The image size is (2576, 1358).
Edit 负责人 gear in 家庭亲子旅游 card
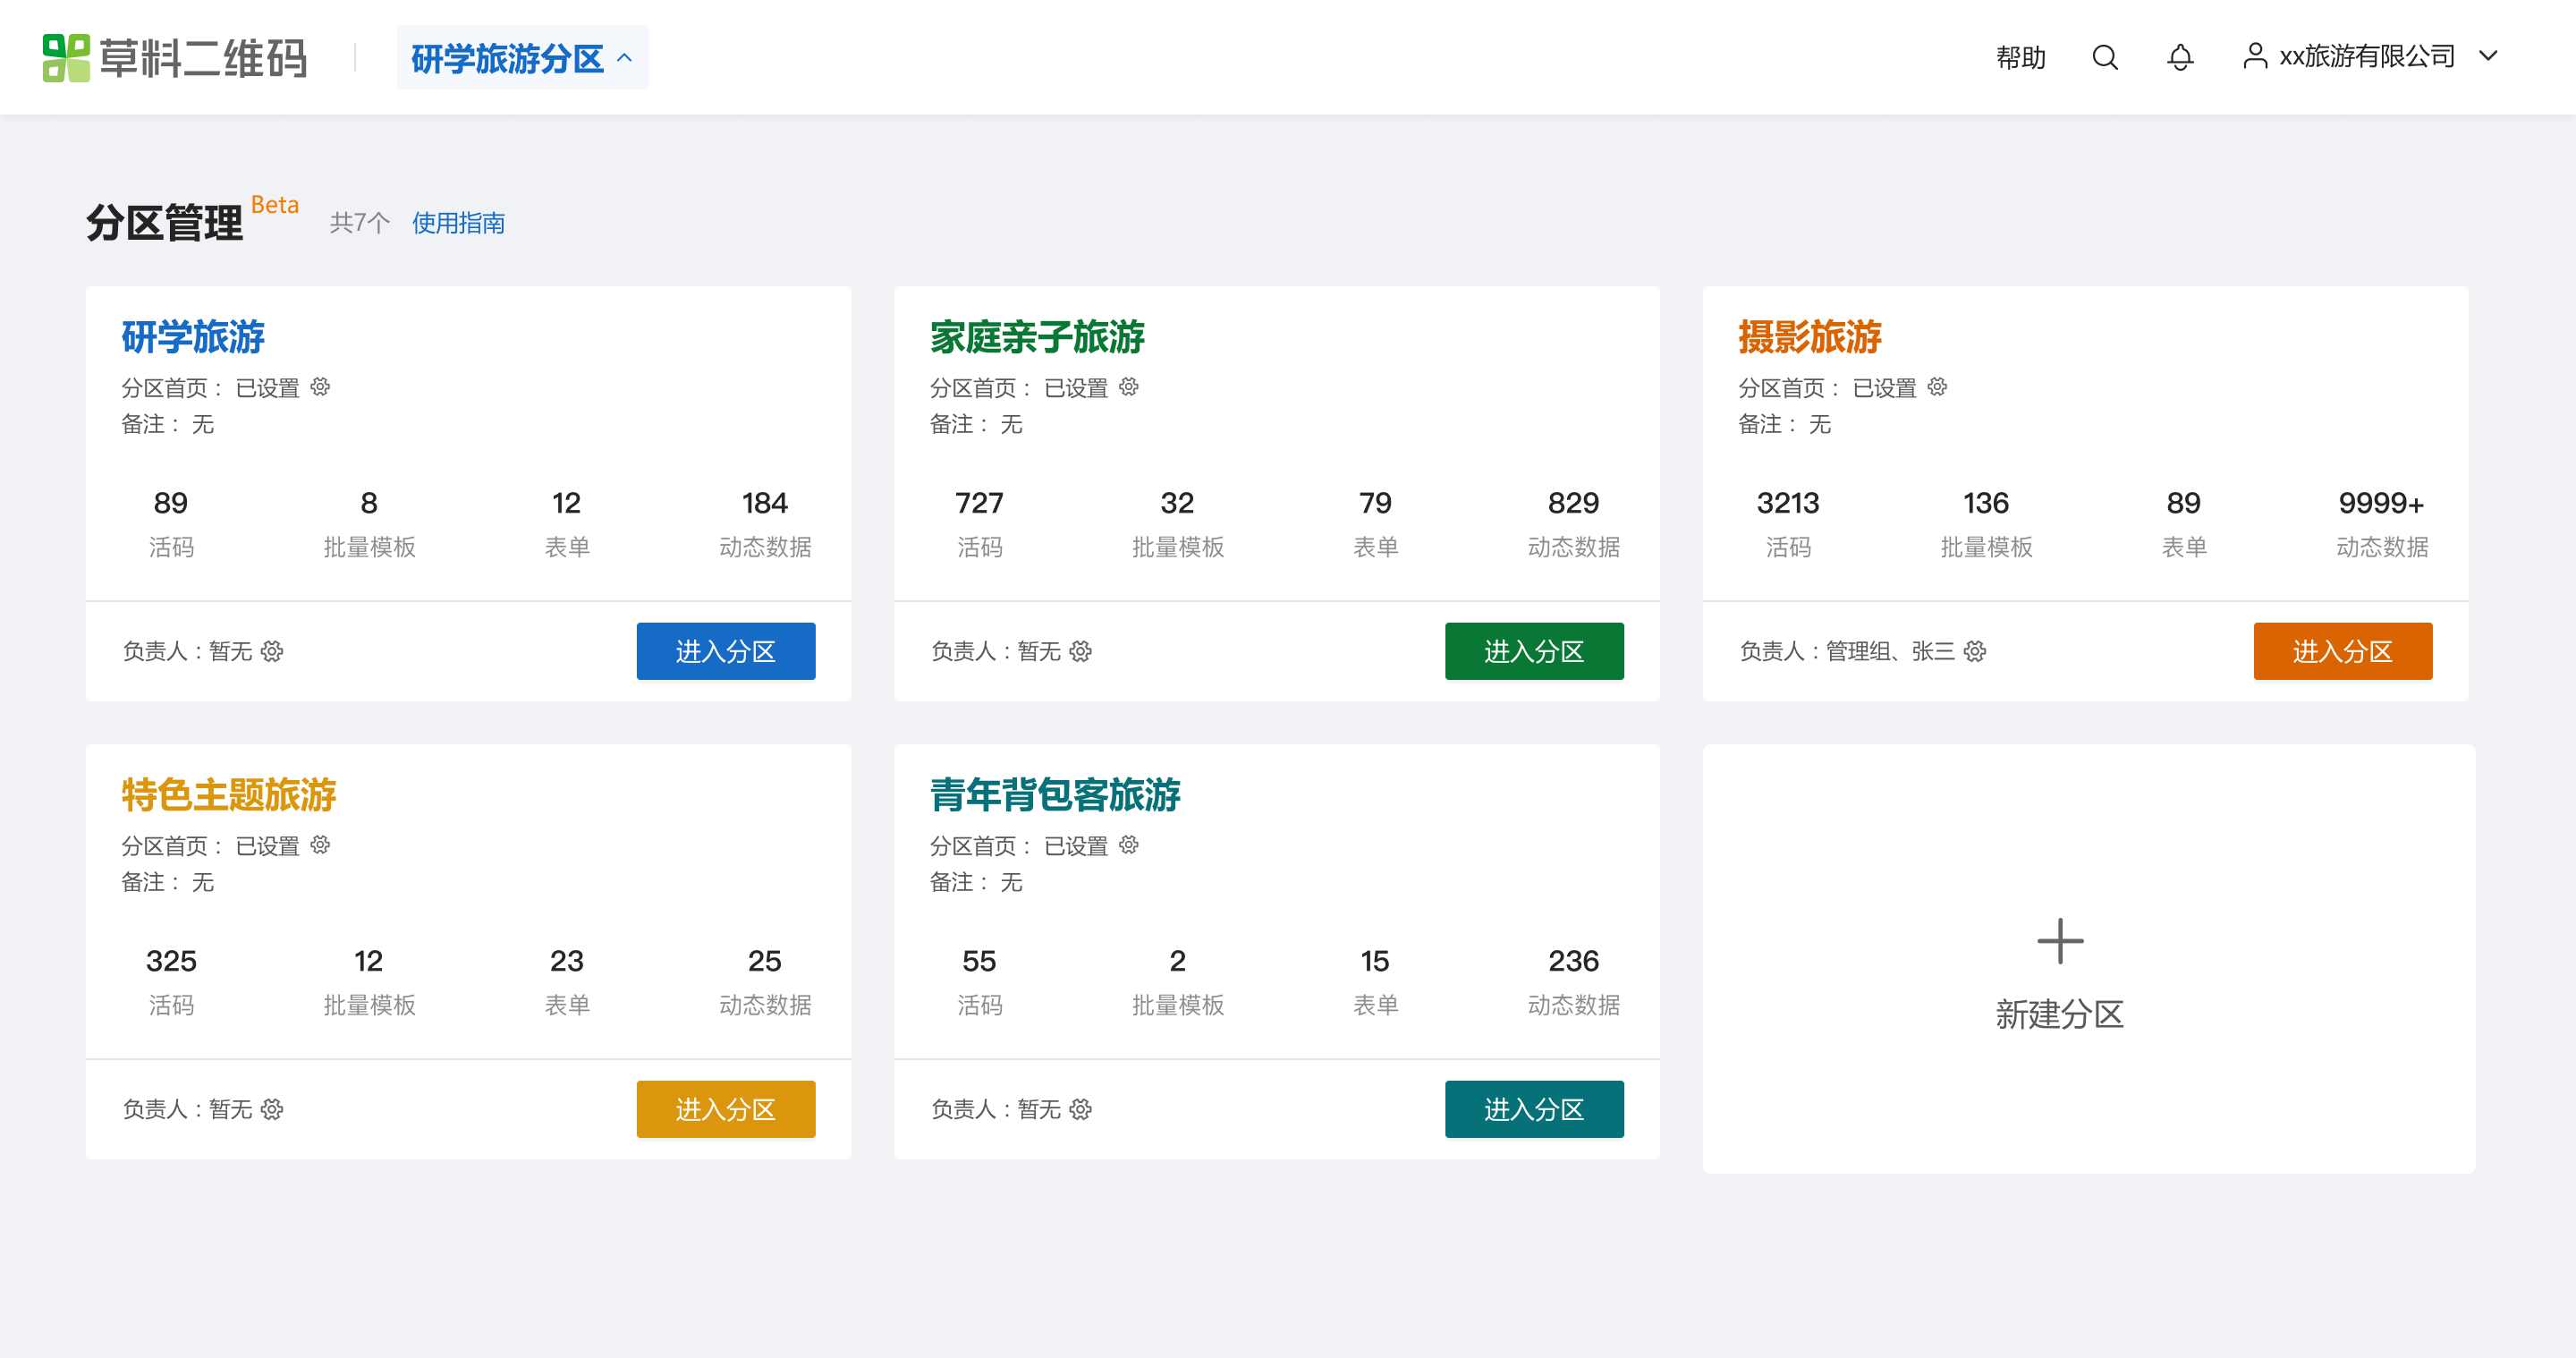point(1080,651)
